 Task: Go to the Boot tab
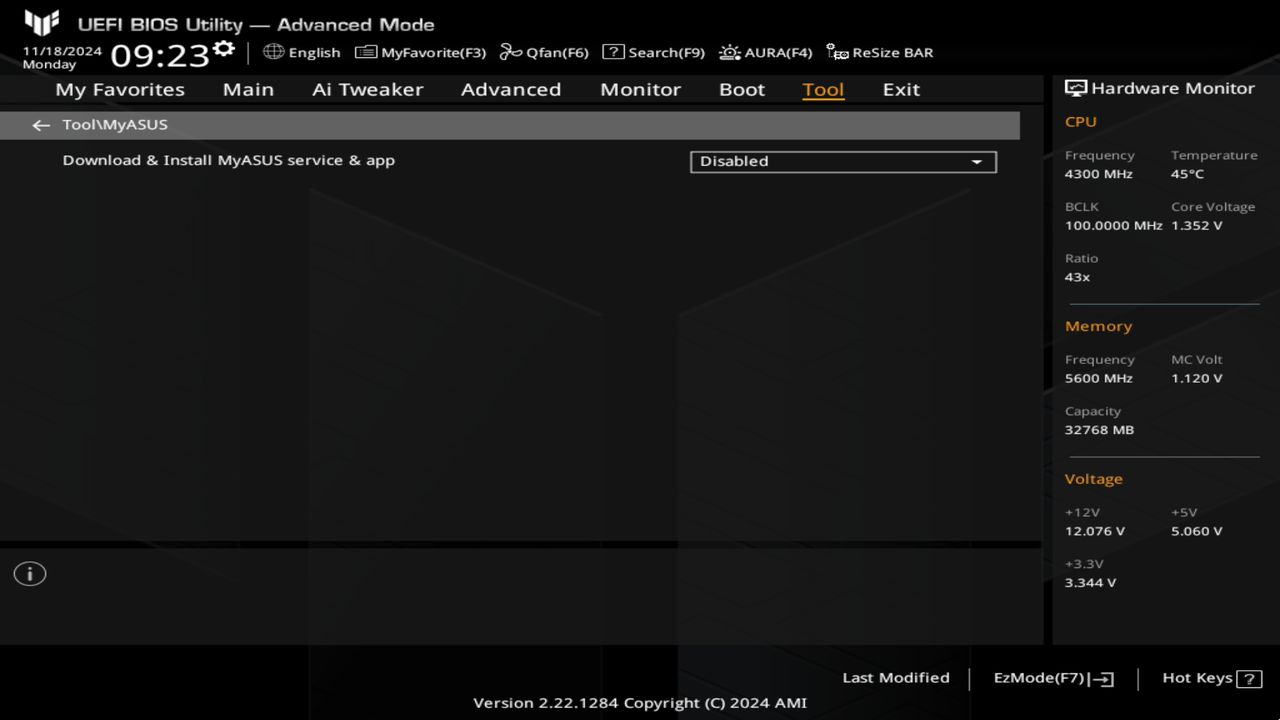pyautogui.click(x=742, y=89)
